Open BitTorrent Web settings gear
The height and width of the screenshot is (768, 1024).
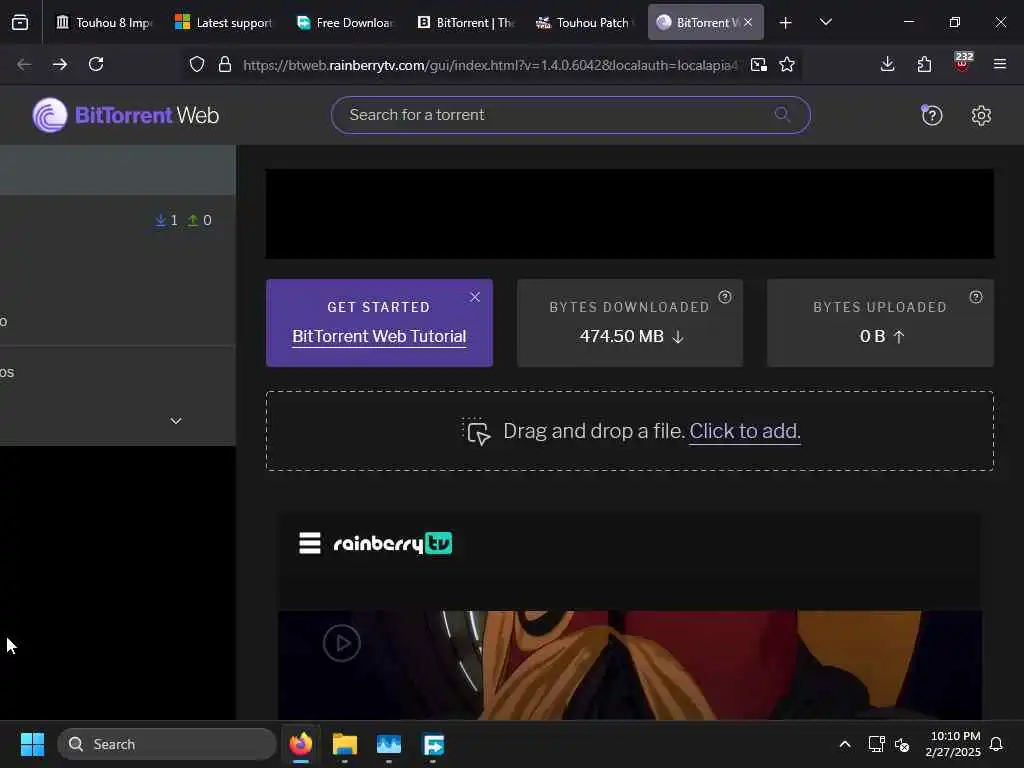tap(981, 116)
